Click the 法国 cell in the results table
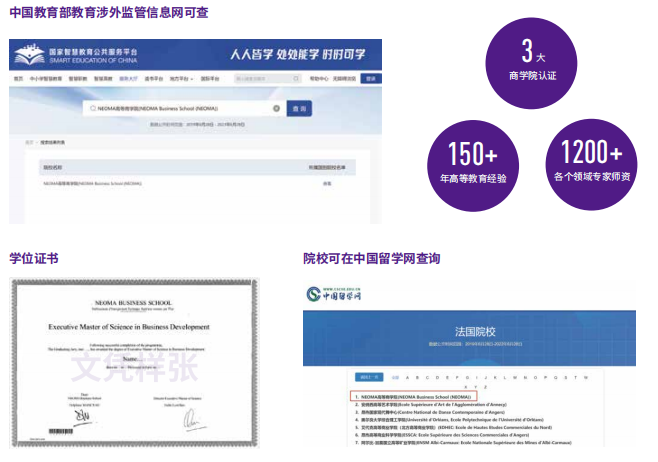This screenshot has height=462, width=658. pos(327,183)
